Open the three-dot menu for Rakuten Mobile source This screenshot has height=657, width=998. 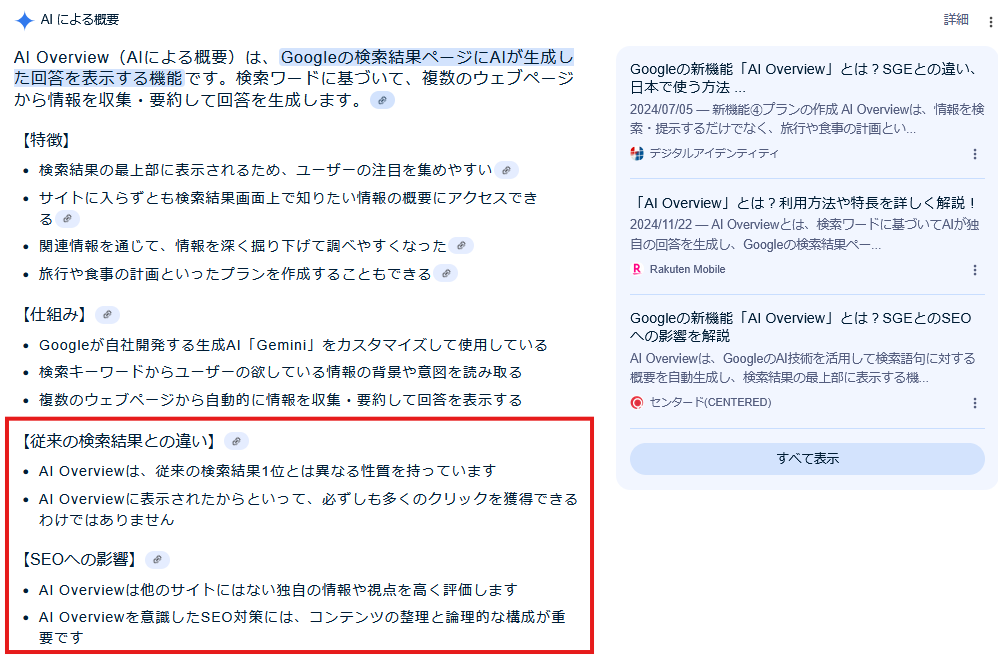tap(974, 270)
